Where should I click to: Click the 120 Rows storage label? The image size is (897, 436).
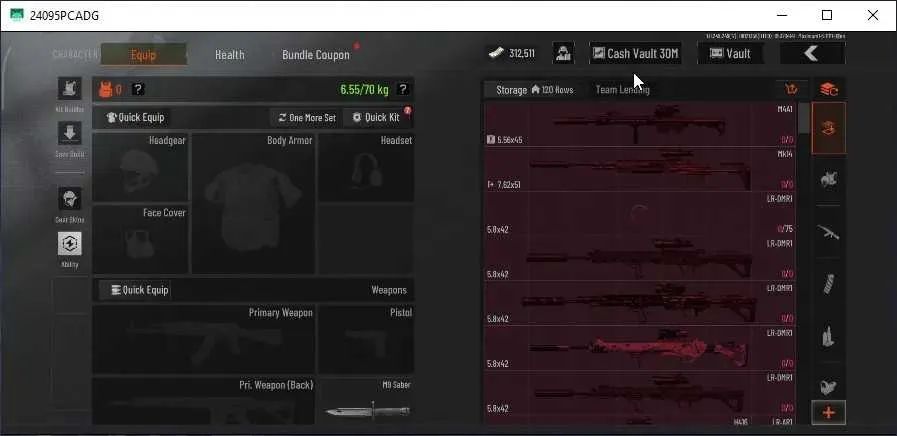tap(553, 90)
